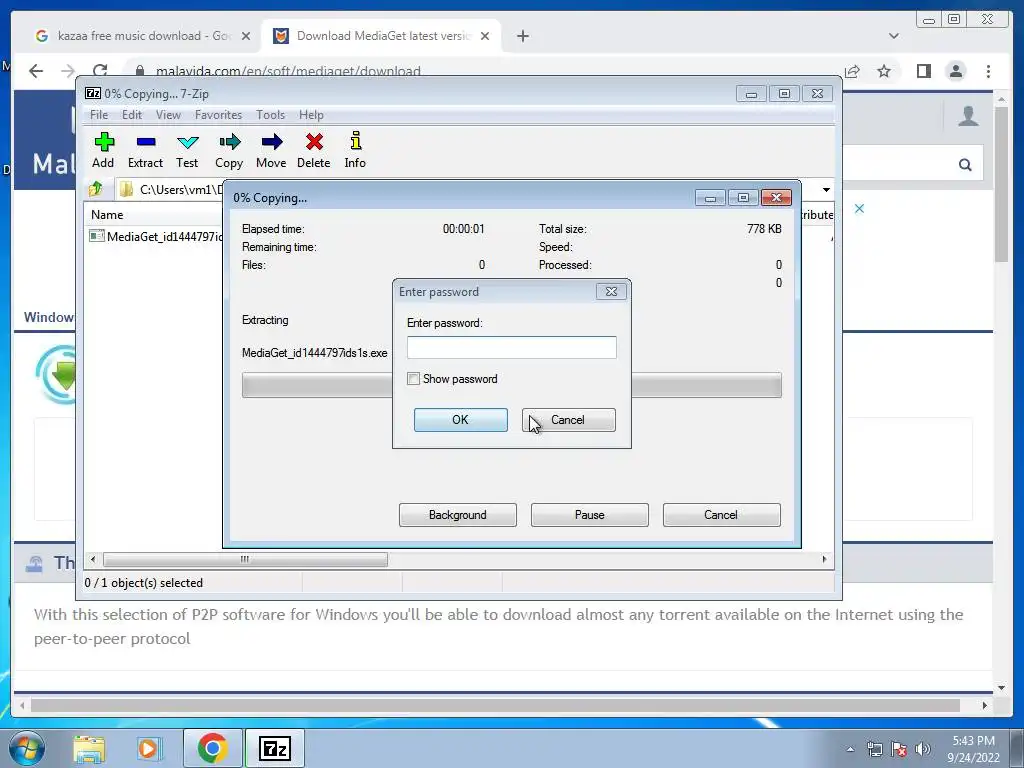Click the Enter password text field
Screen dimensions: 1024x768
coord(511,347)
